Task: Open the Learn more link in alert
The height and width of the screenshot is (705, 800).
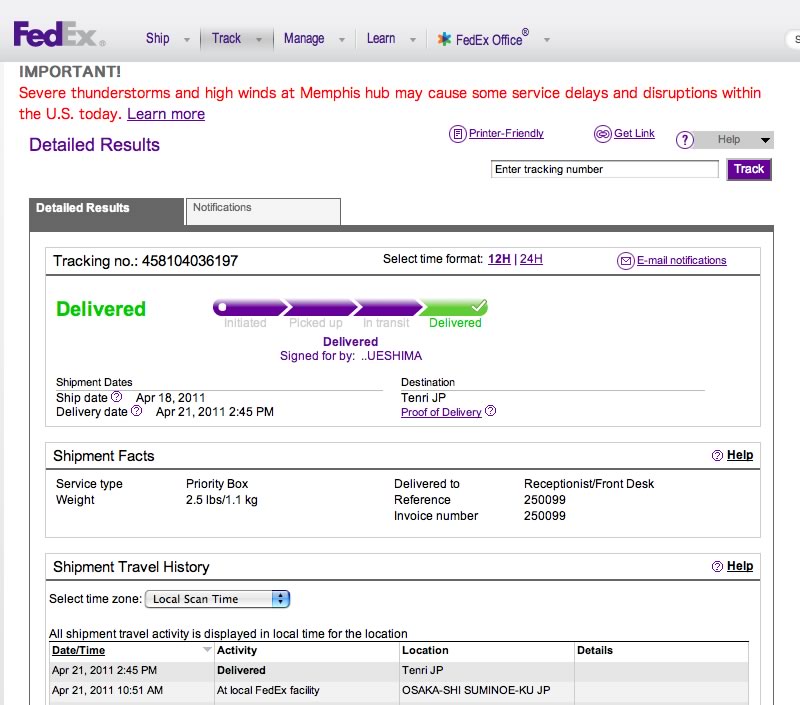Action: coord(166,114)
